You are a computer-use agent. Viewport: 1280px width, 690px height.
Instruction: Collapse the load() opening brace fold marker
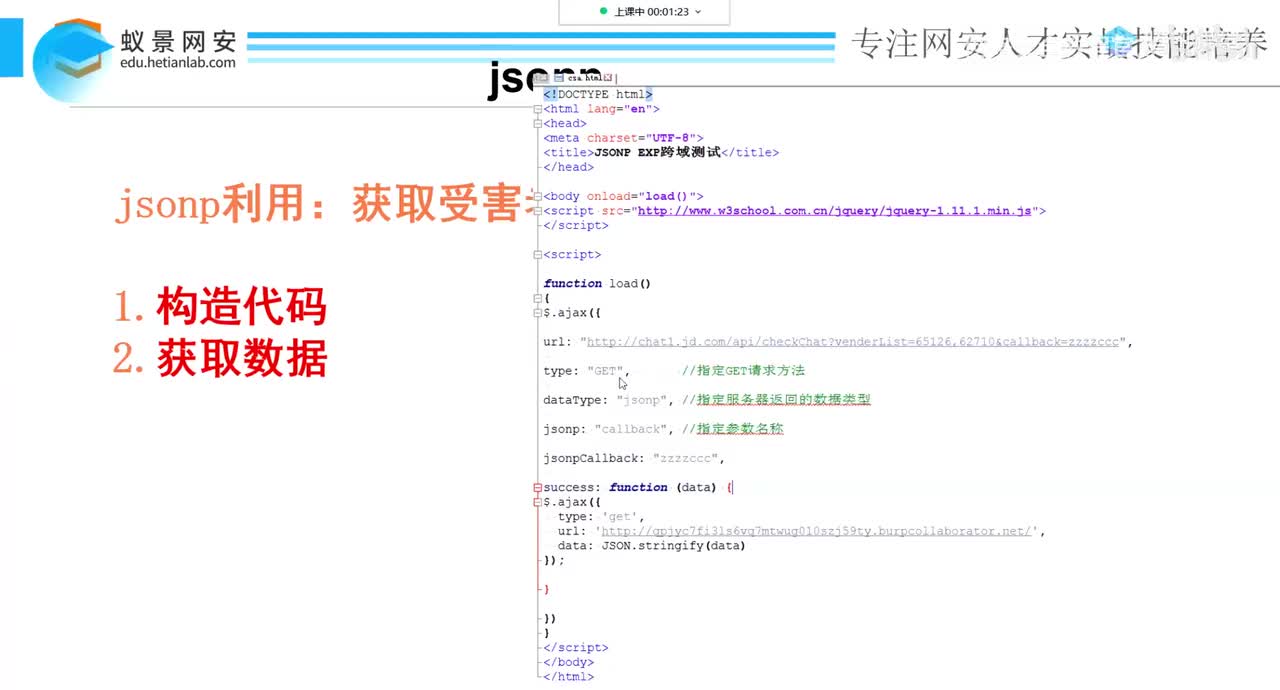tap(538, 298)
